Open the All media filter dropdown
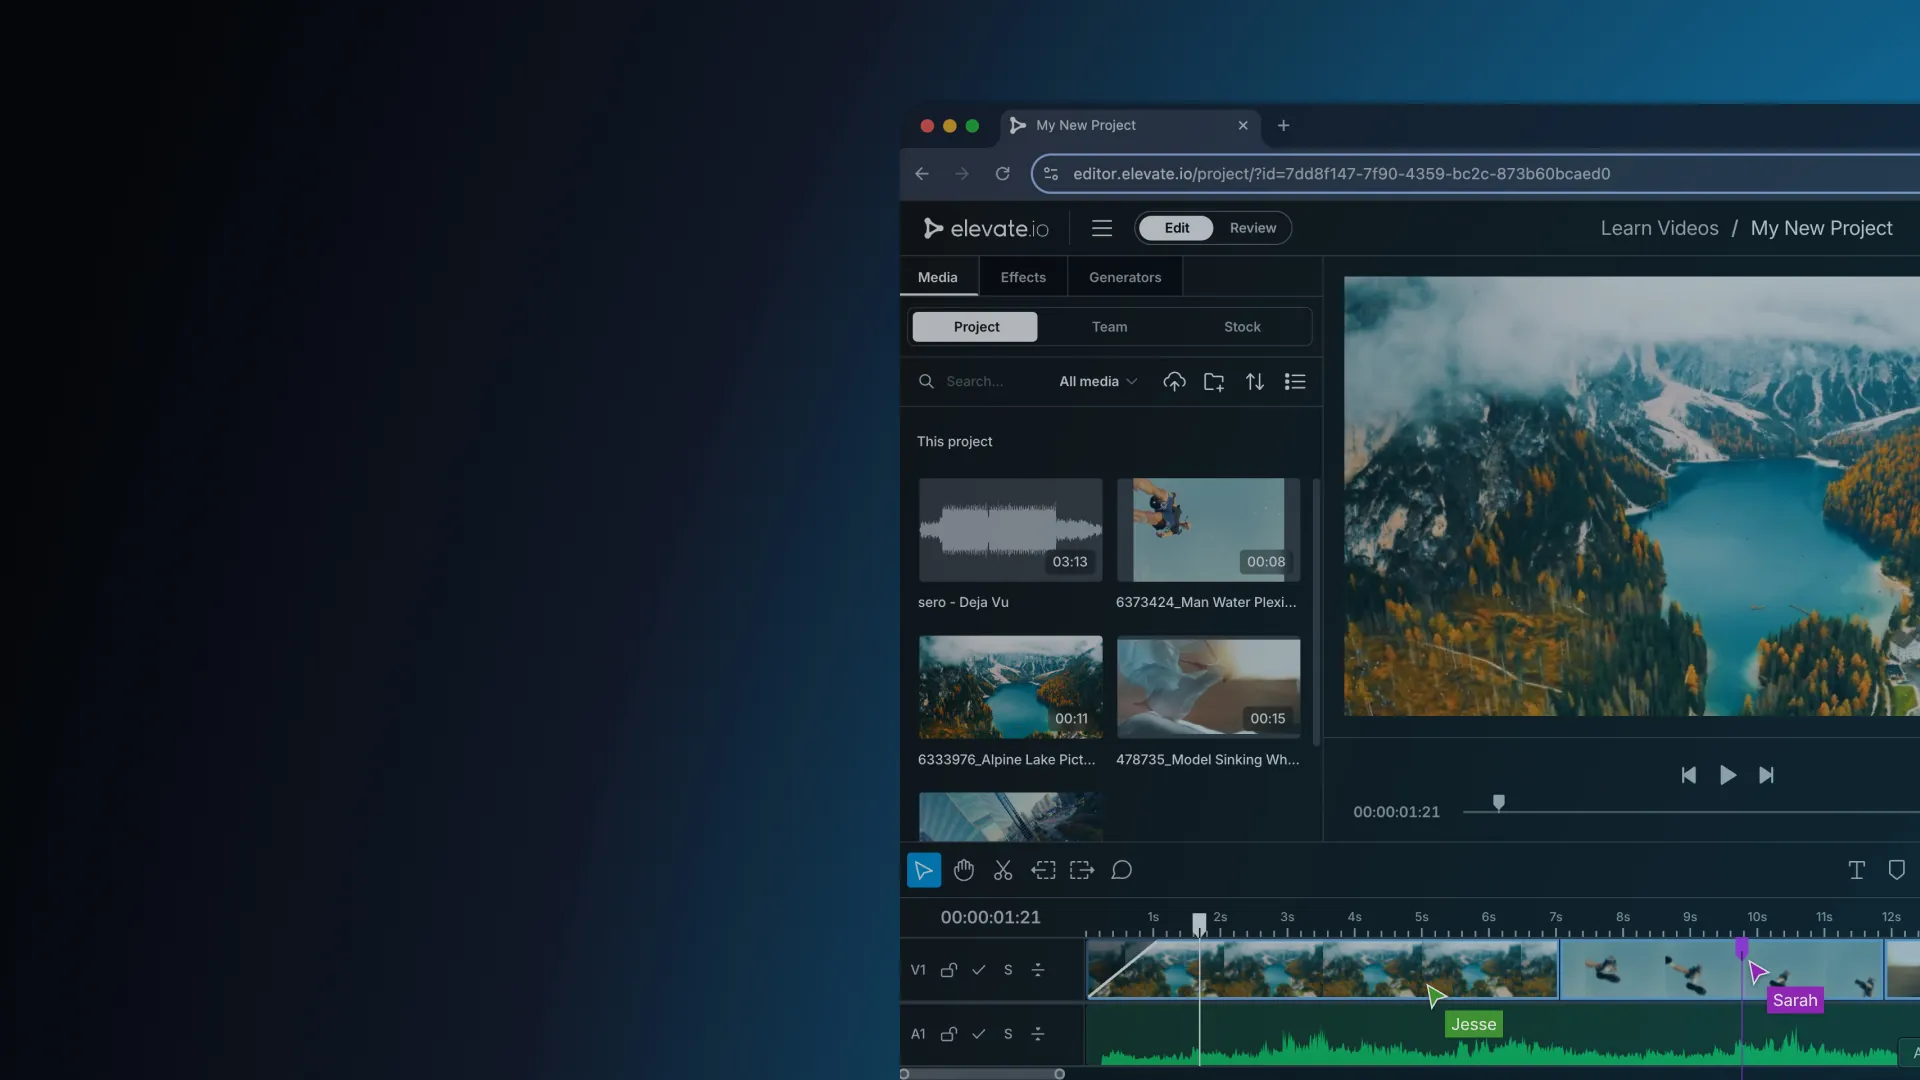Screen dimensions: 1920x1080 coord(1097,381)
